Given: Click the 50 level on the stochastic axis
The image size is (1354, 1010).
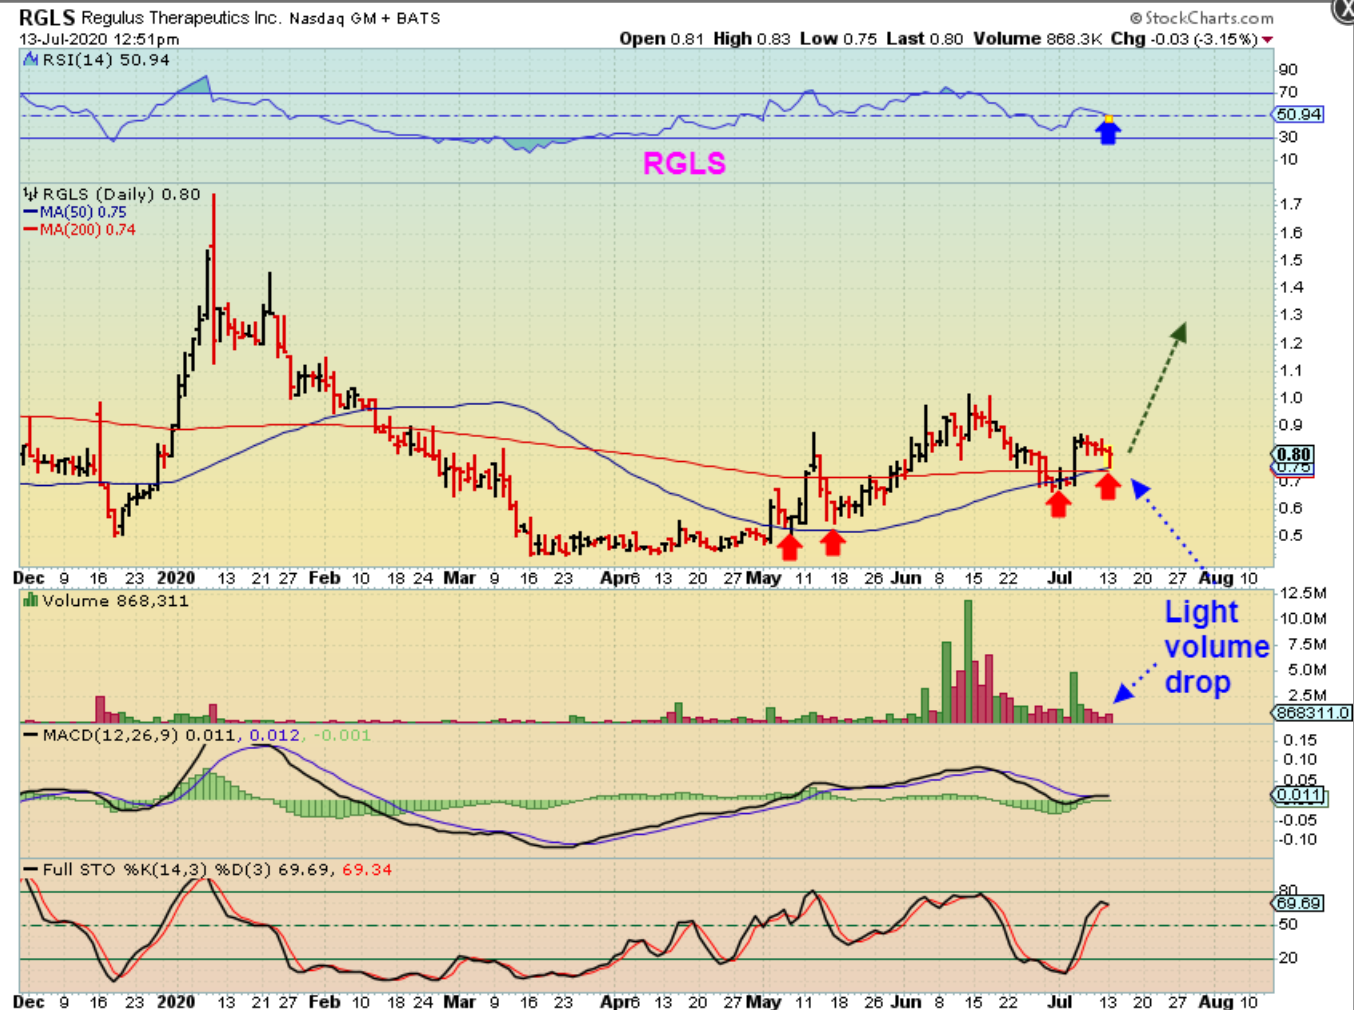Looking at the screenshot, I should coord(1288,925).
